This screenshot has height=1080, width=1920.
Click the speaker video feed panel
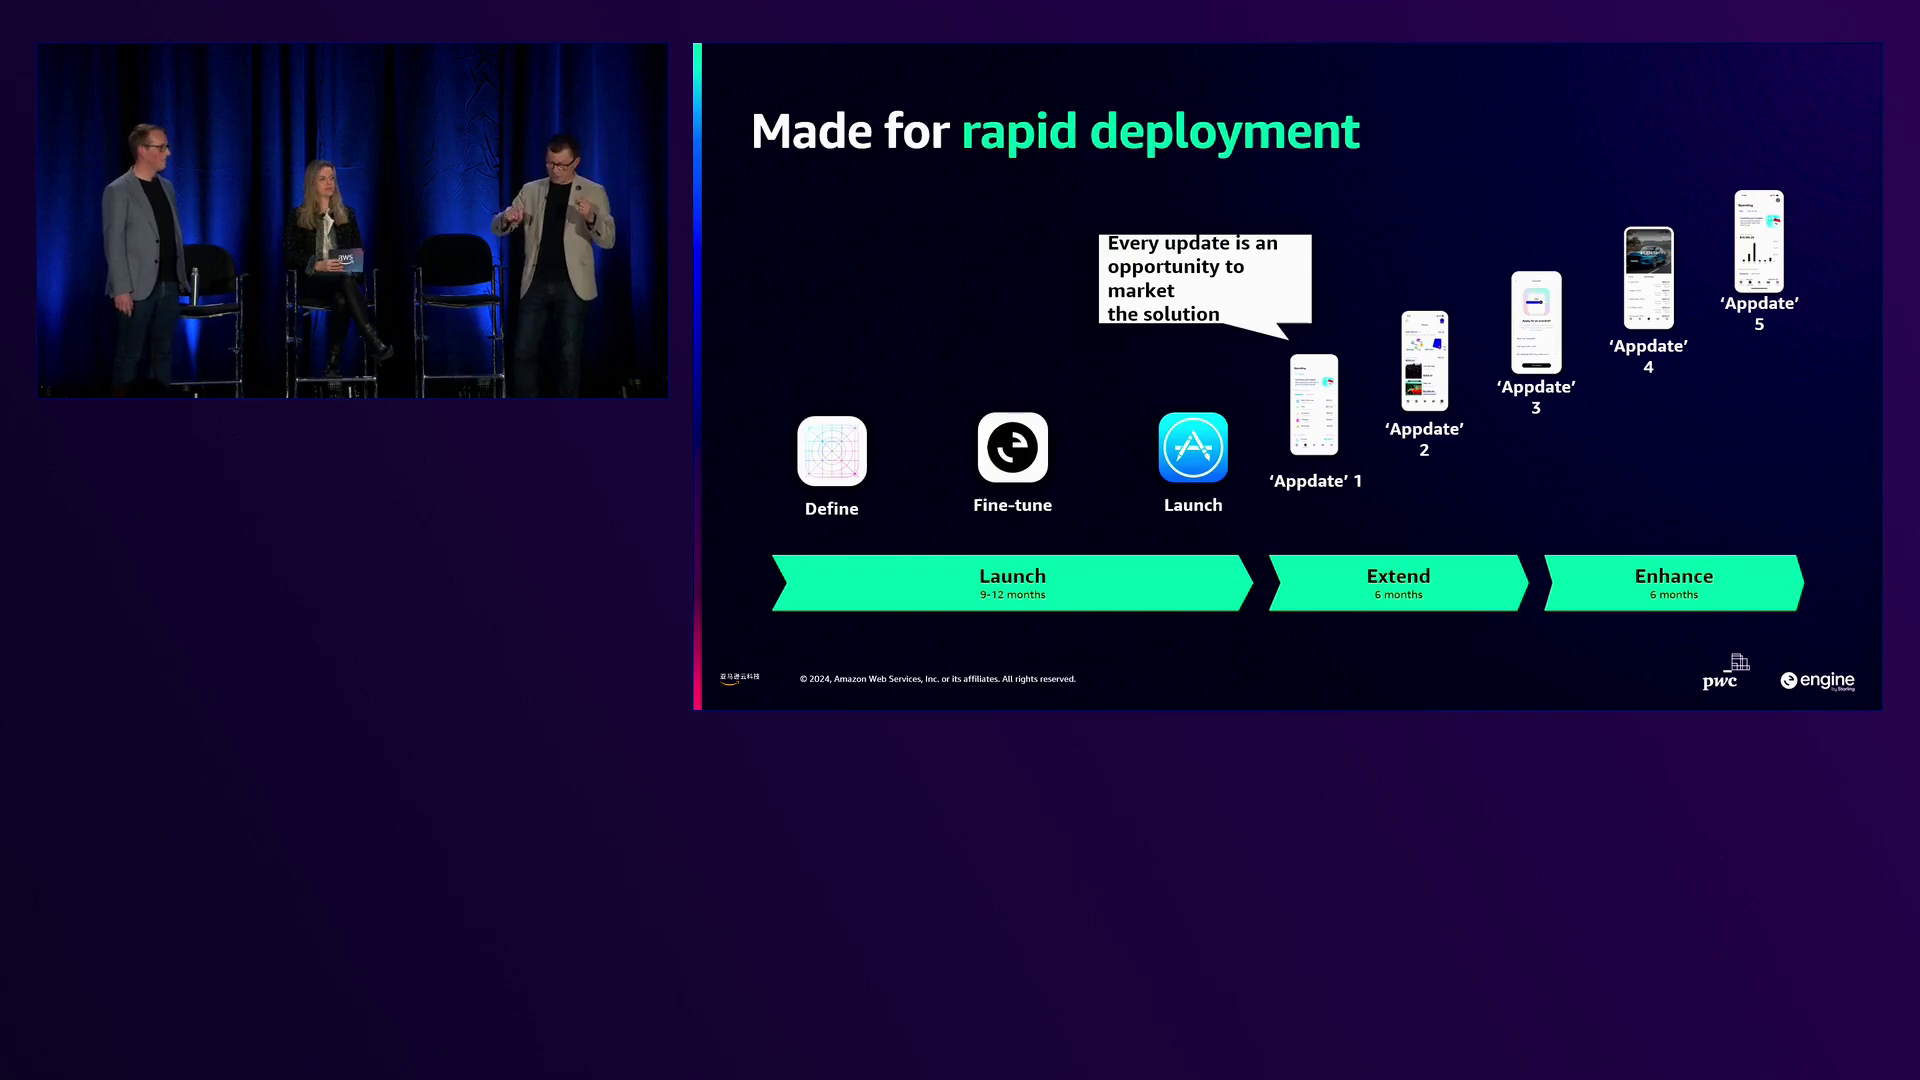click(352, 220)
